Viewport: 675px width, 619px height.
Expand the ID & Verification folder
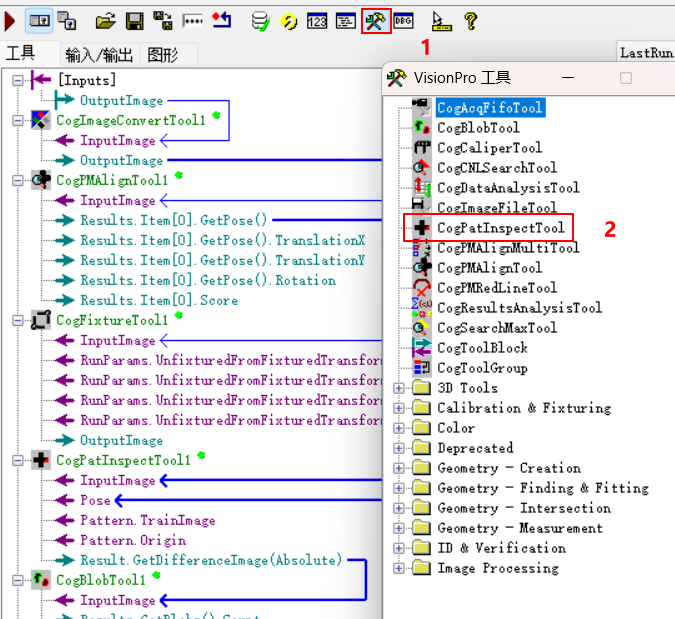tap(399, 548)
